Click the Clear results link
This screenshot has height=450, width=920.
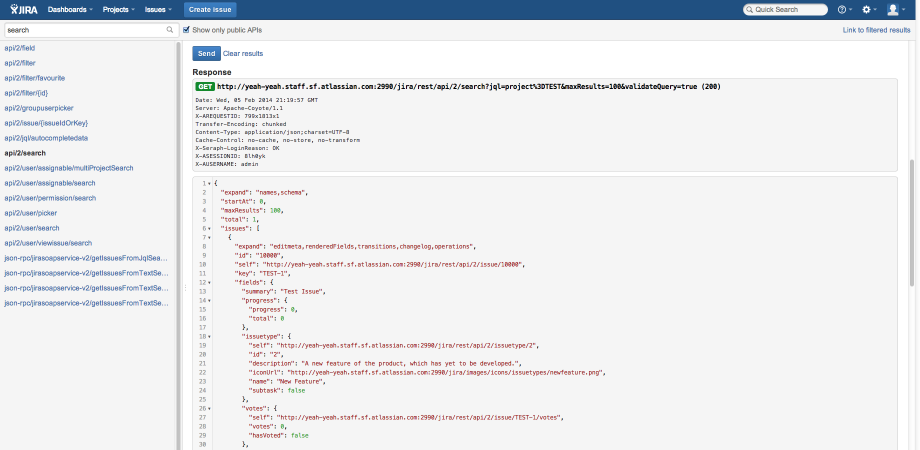(x=243, y=53)
